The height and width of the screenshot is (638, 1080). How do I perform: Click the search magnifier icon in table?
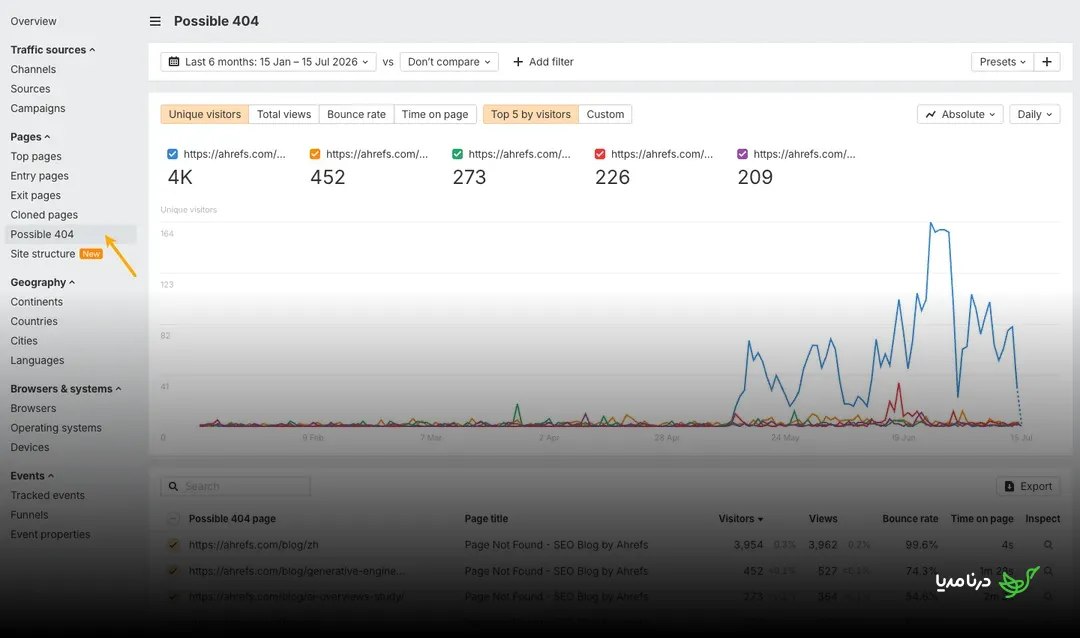(174, 486)
